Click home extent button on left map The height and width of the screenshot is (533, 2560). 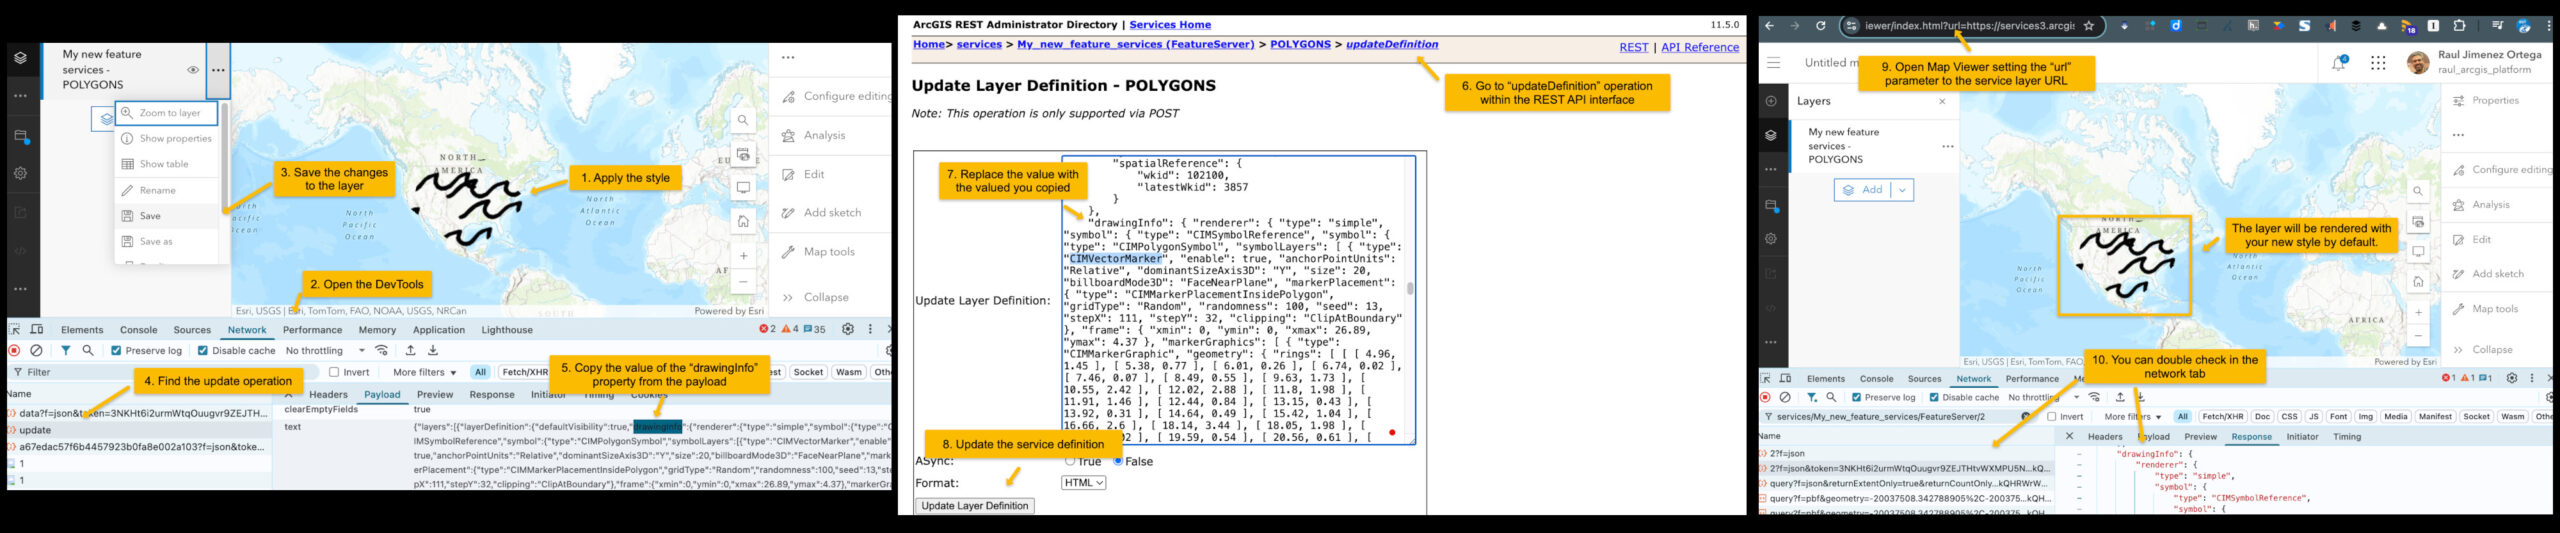(x=743, y=221)
